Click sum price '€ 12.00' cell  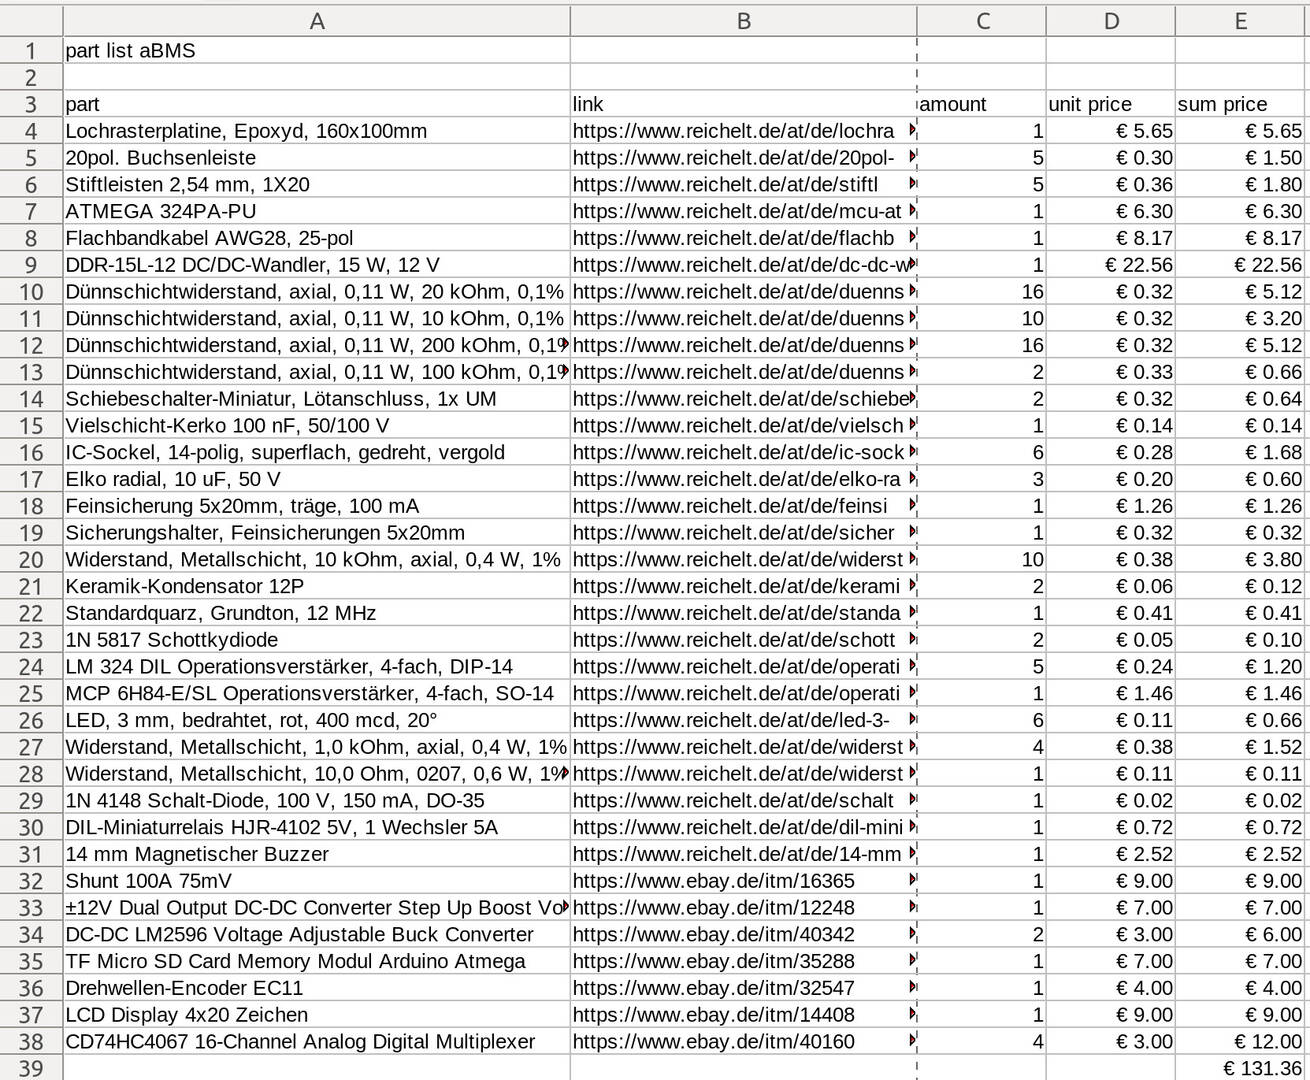pyautogui.click(x=1240, y=1042)
